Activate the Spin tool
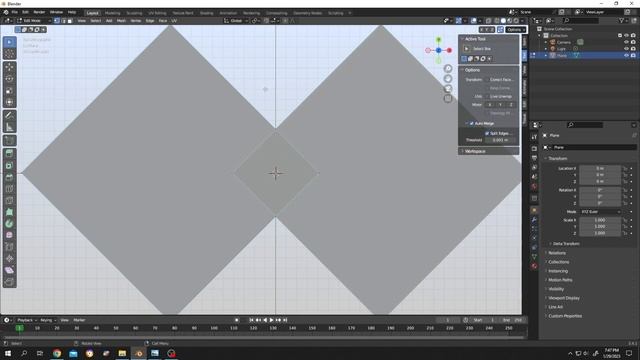 click(x=9, y=224)
